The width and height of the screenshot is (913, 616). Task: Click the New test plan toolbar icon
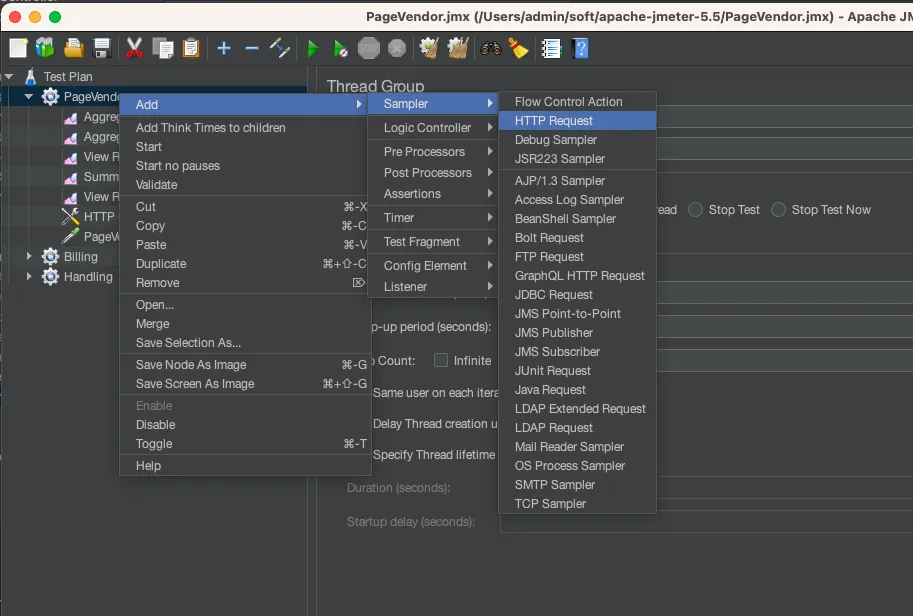18,48
